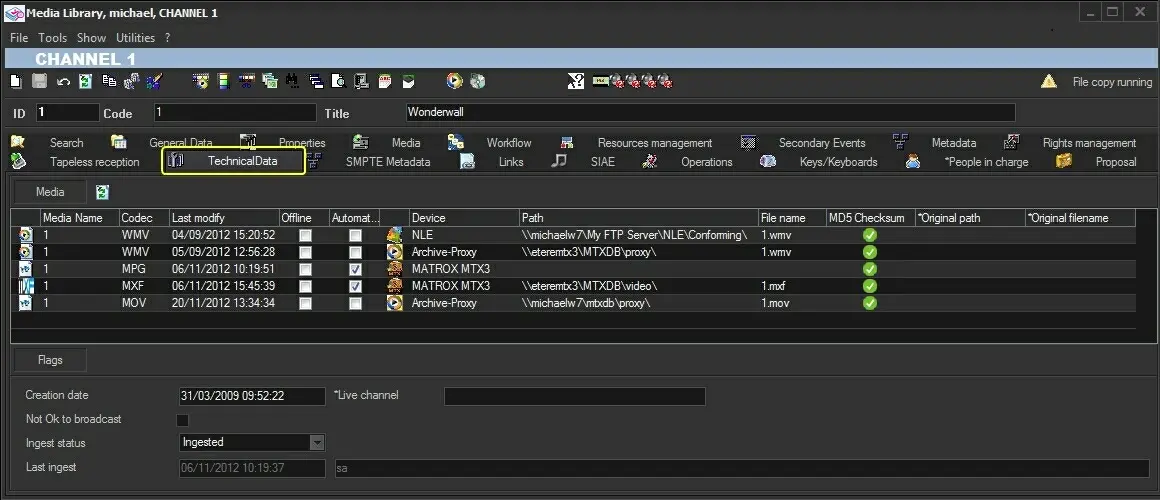
Task: Switch to the SMPTE Metadata tab
Action: [x=387, y=162]
